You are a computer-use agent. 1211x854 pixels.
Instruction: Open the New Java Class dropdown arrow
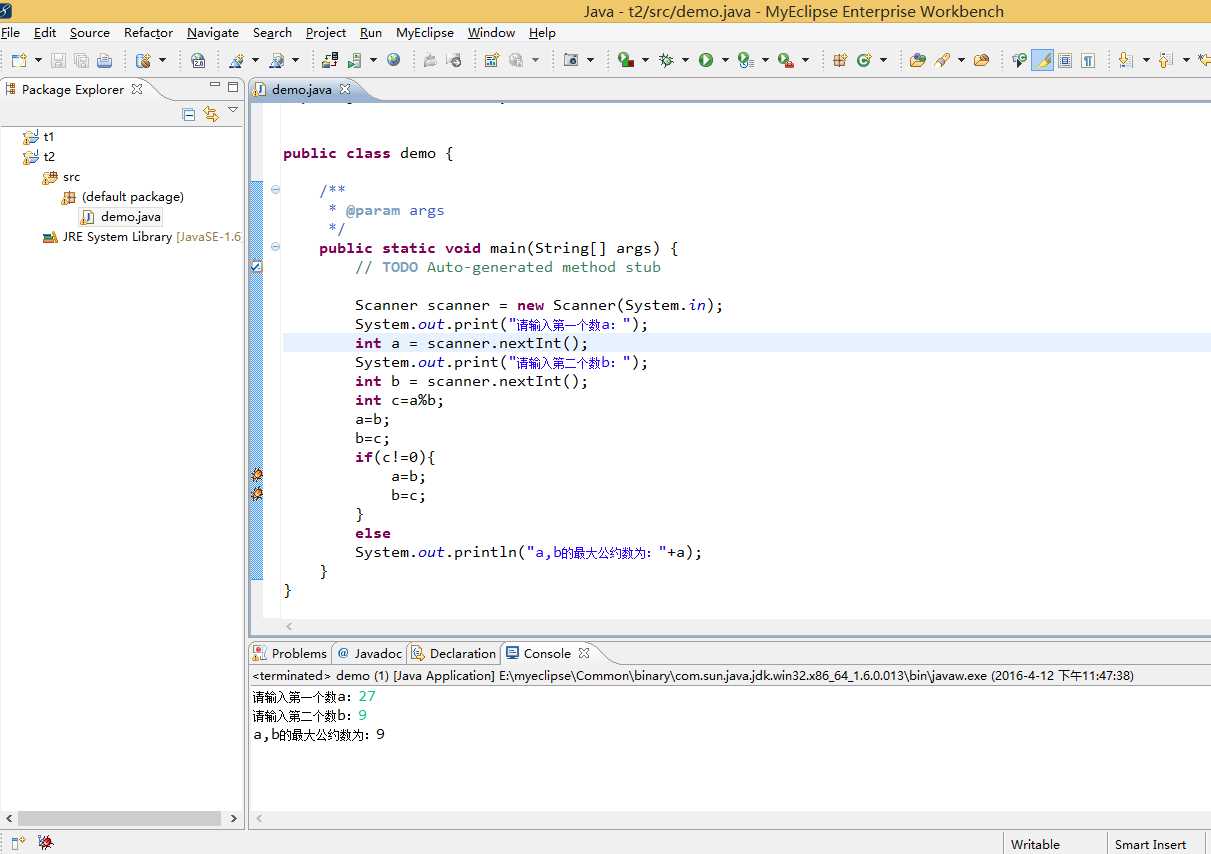(x=883, y=60)
